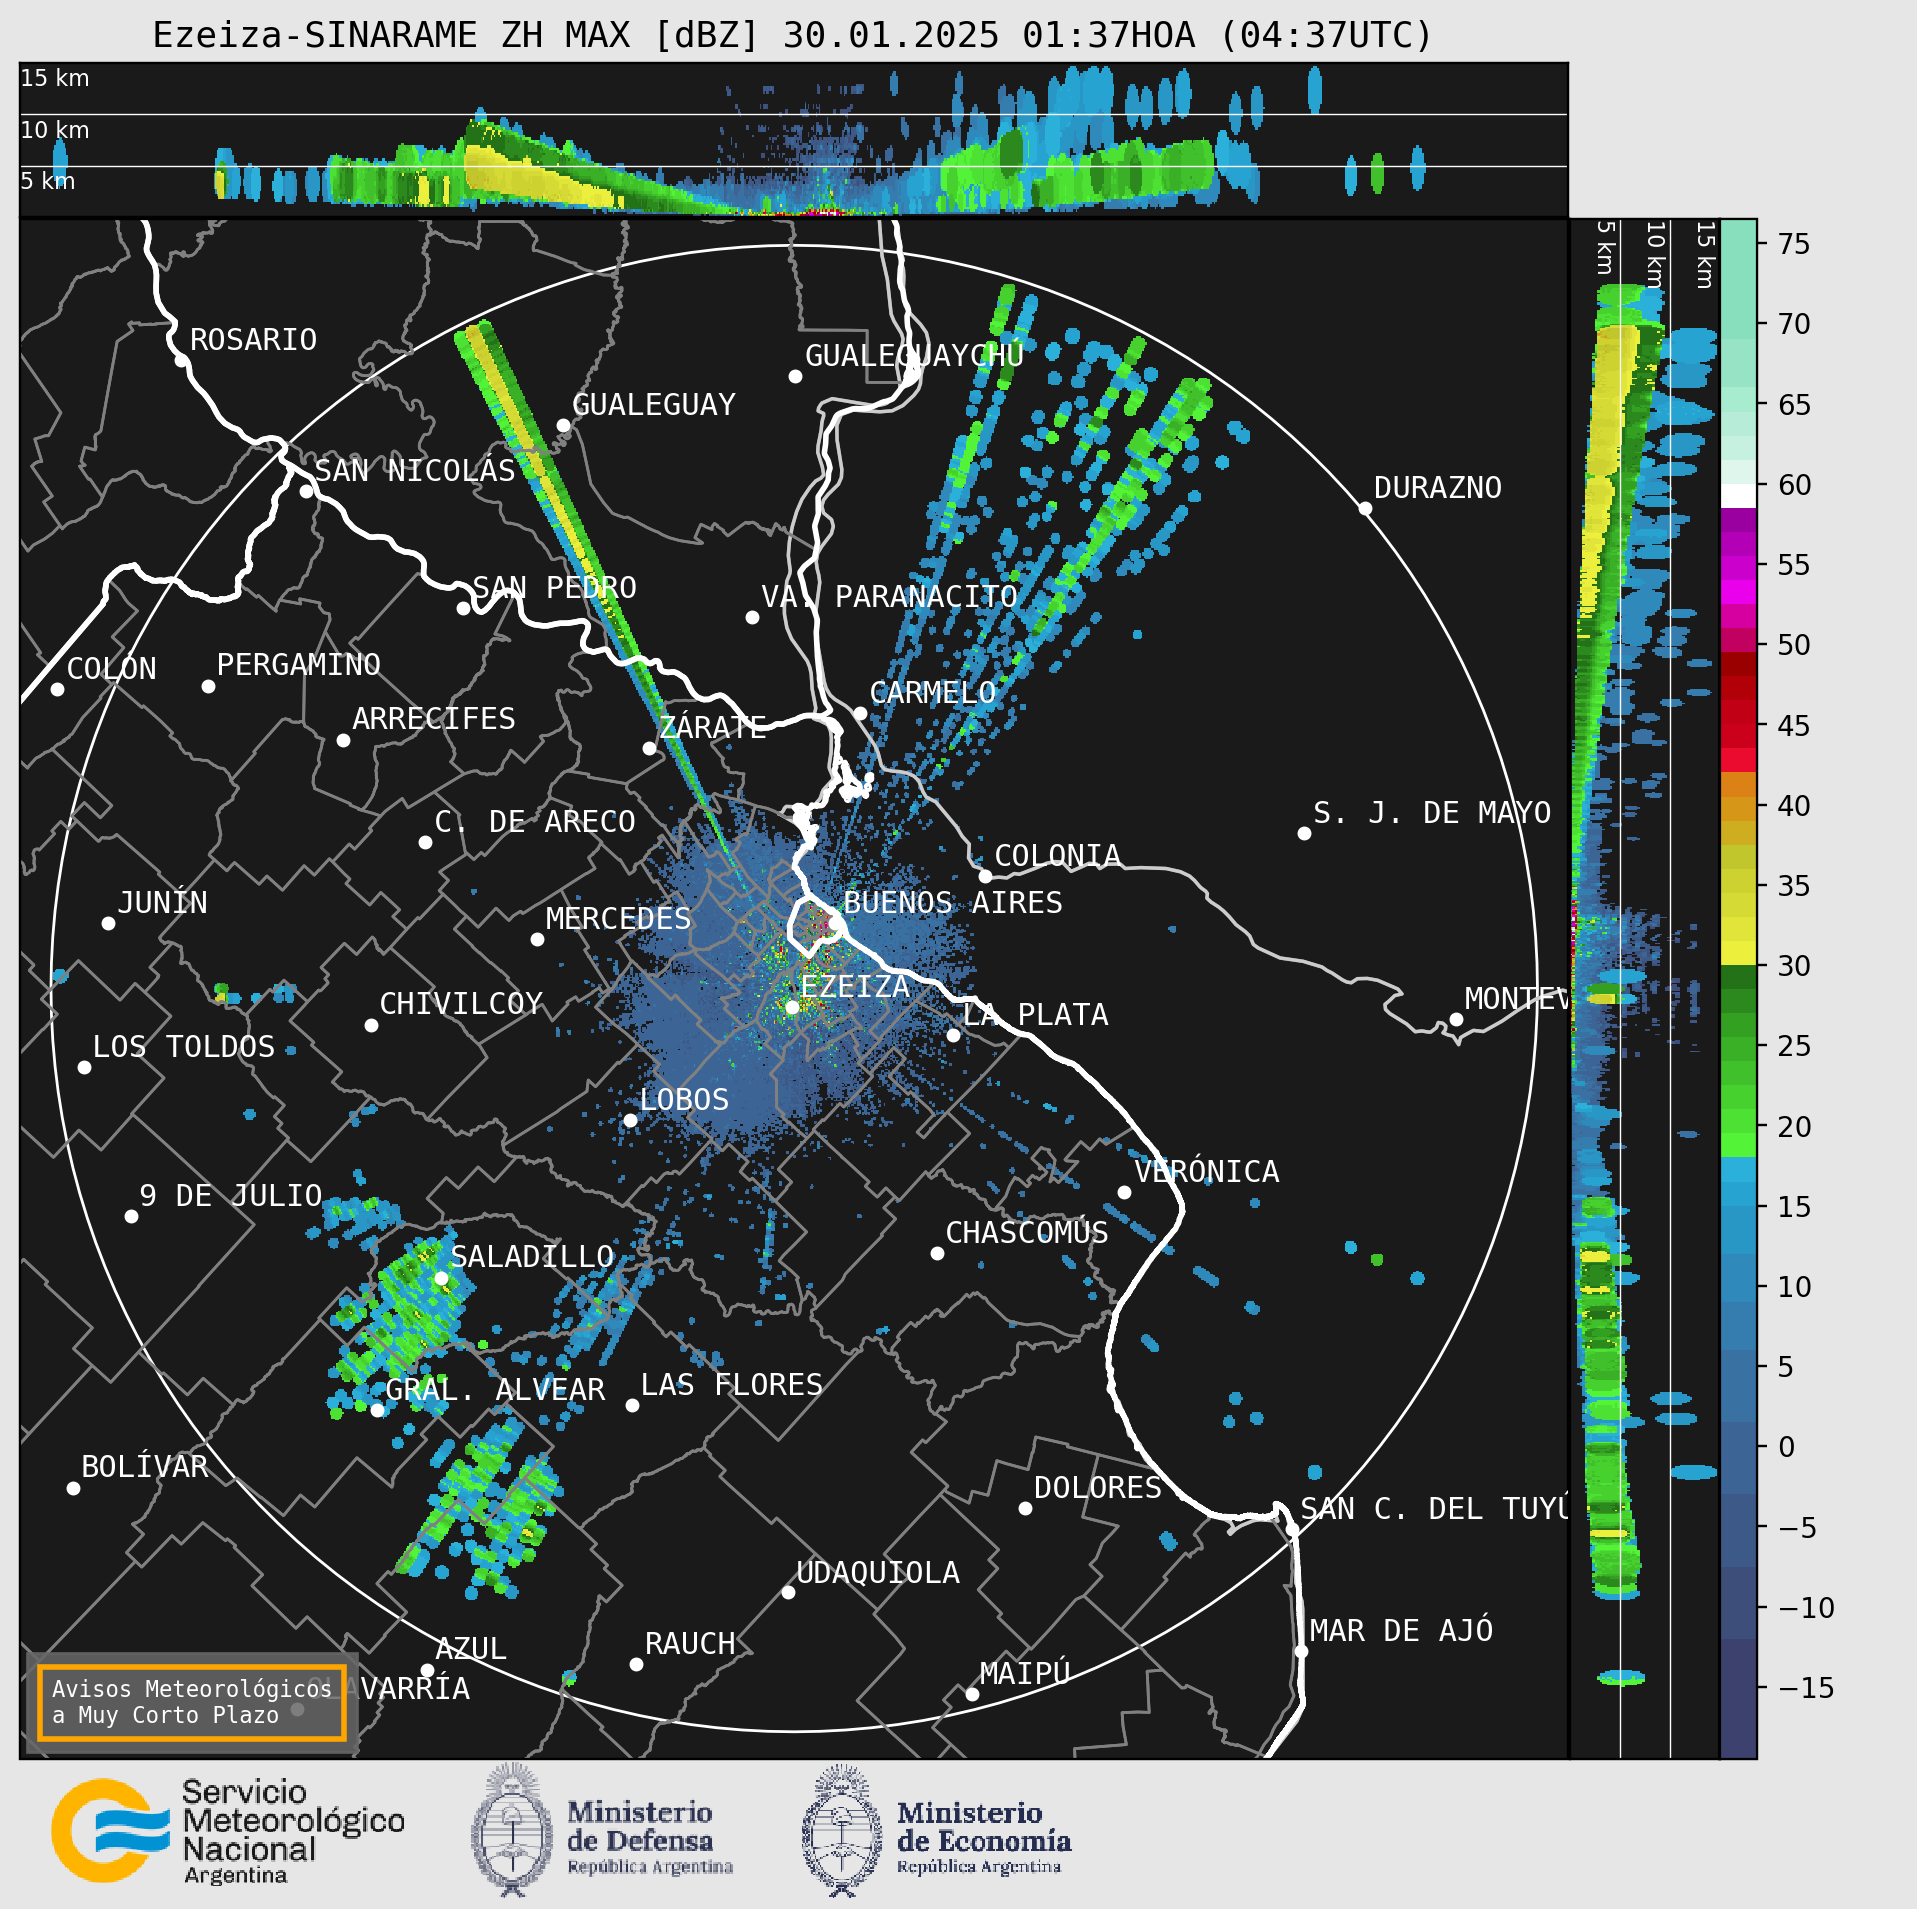This screenshot has width=1917, height=1909.
Task: Select the LA PLATA city label
Action: click(x=1035, y=1015)
